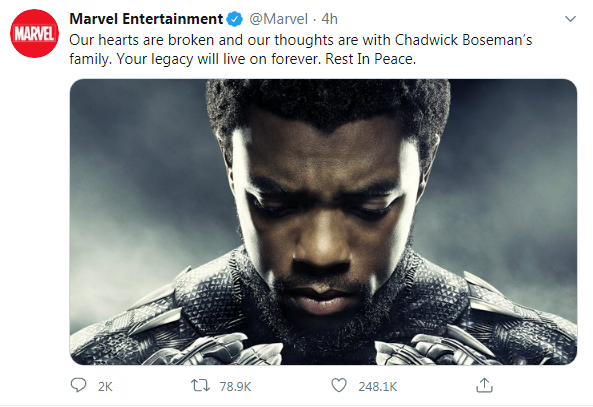Click the word "family." in the tweet

[91, 59]
